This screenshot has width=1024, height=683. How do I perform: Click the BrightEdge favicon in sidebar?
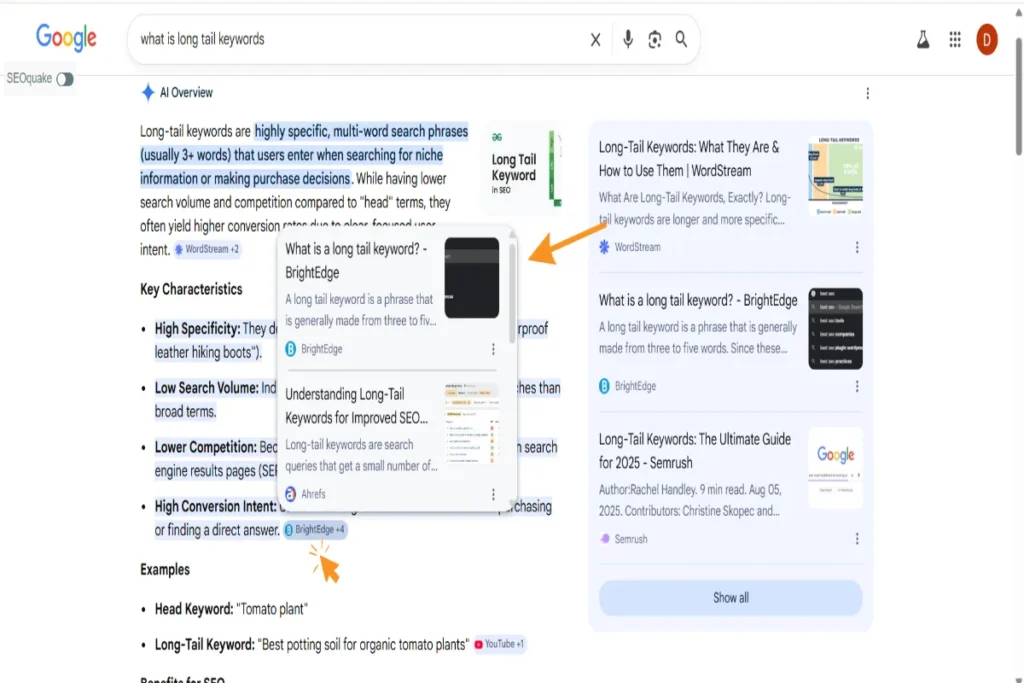click(x=604, y=386)
